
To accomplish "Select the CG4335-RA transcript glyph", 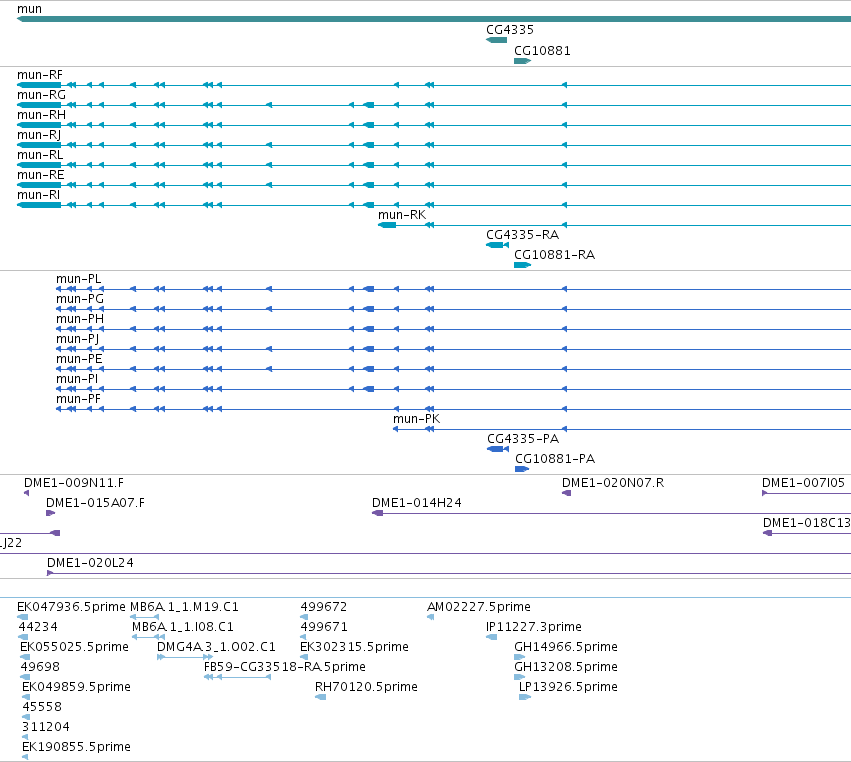I will tap(497, 245).
